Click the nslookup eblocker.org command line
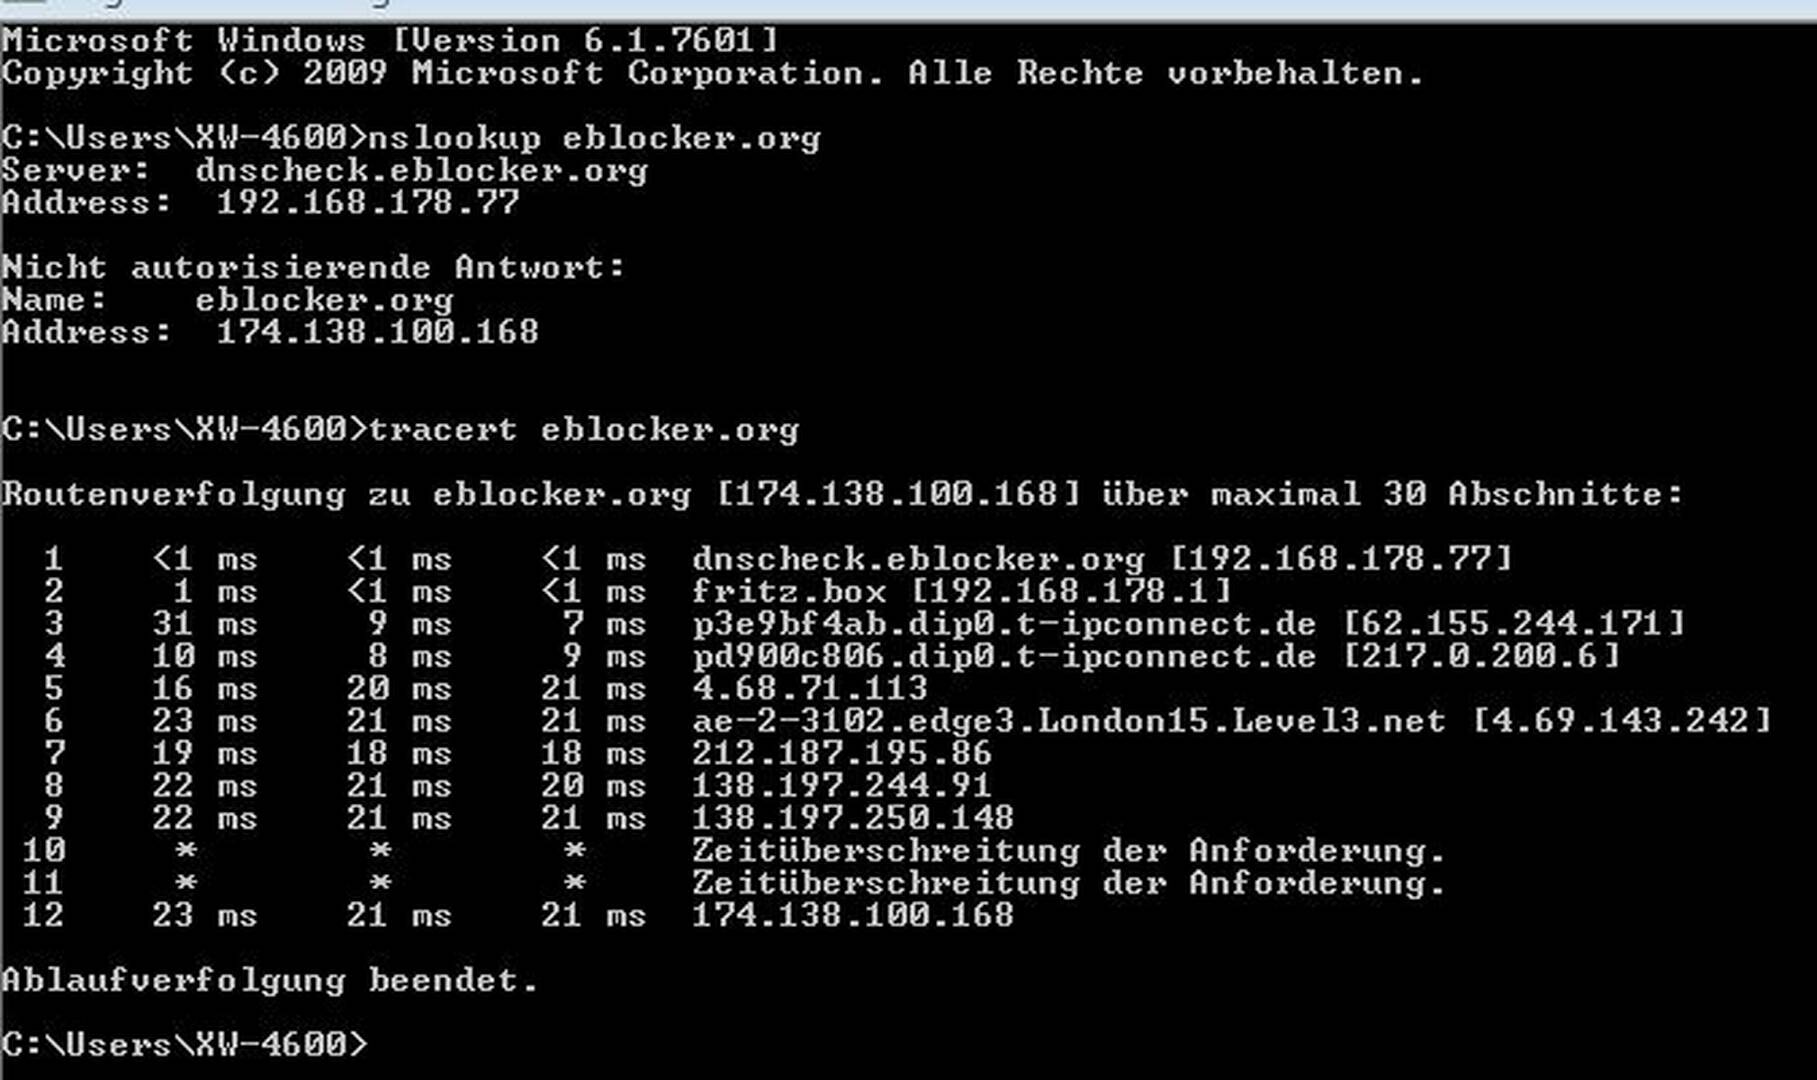 click(x=411, y=138)
